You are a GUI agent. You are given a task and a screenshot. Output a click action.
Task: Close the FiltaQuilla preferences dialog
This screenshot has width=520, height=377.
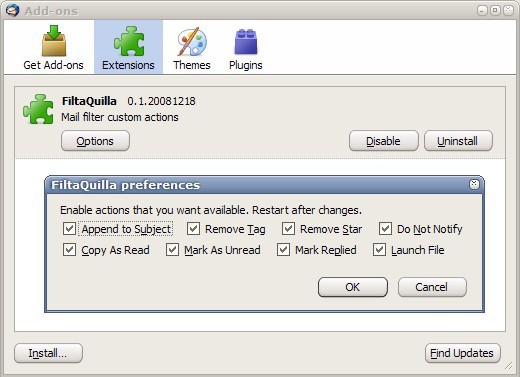474,184
